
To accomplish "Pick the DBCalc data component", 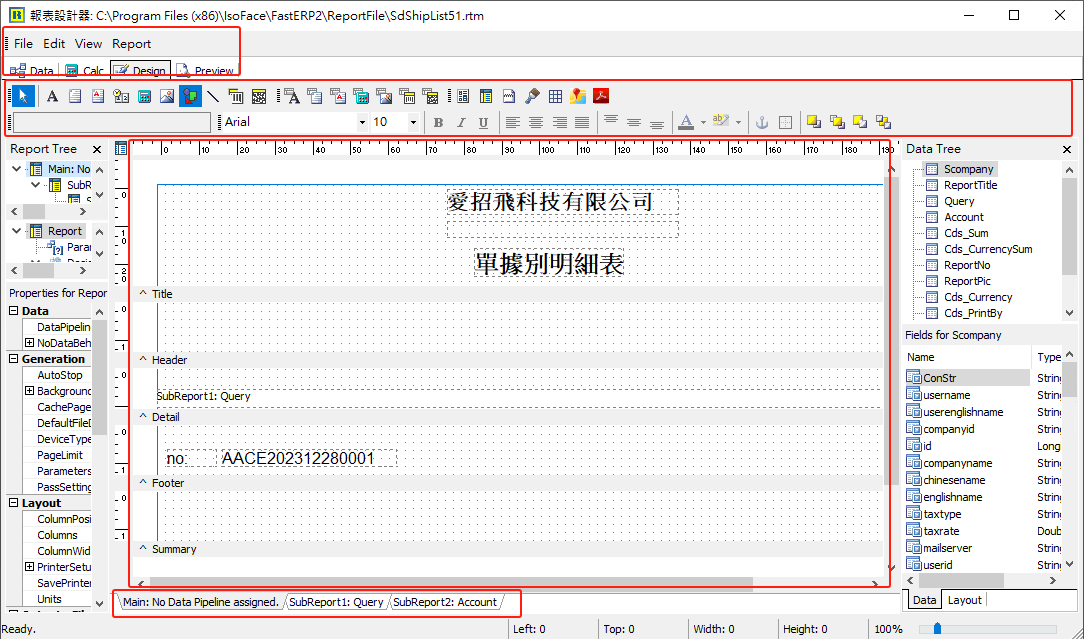I will (361, 96).
